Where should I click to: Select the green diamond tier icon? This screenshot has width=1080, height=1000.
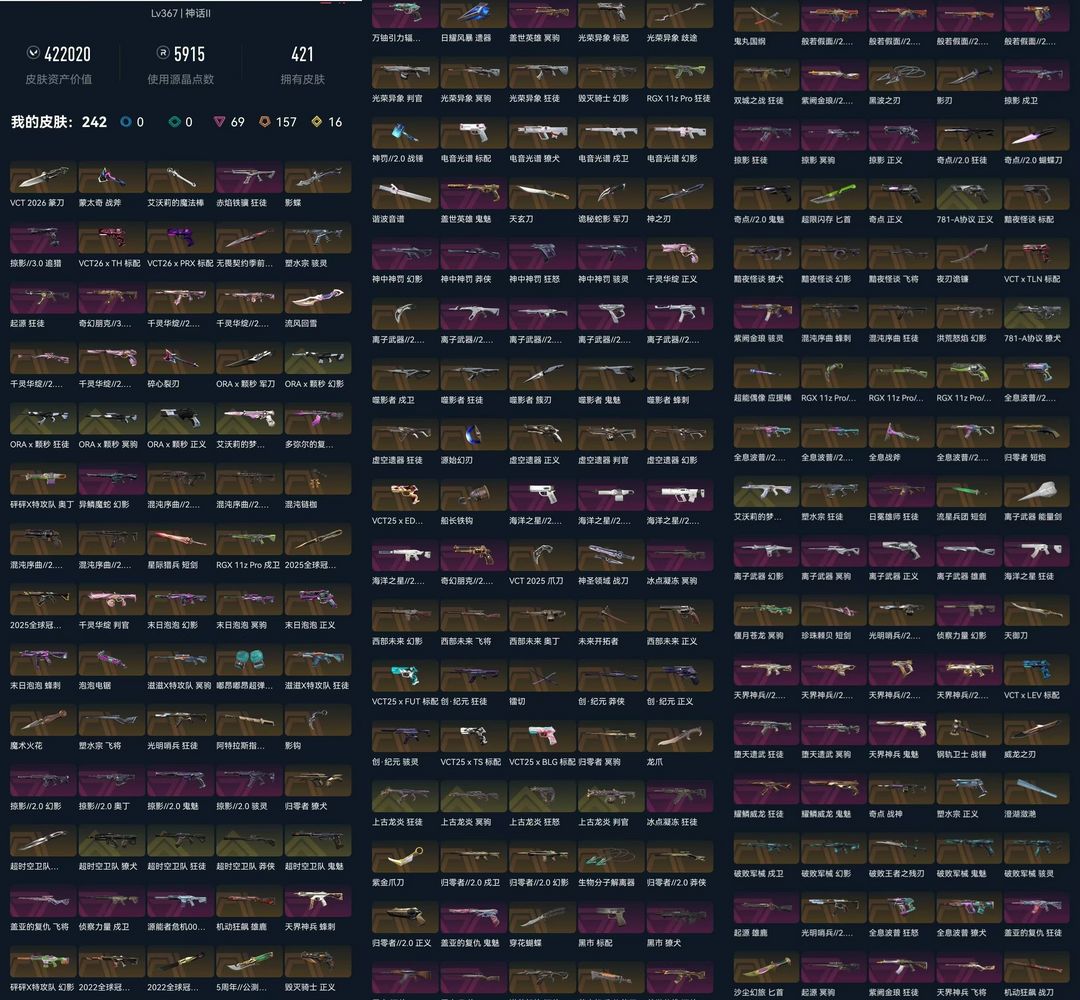point(175,122)
